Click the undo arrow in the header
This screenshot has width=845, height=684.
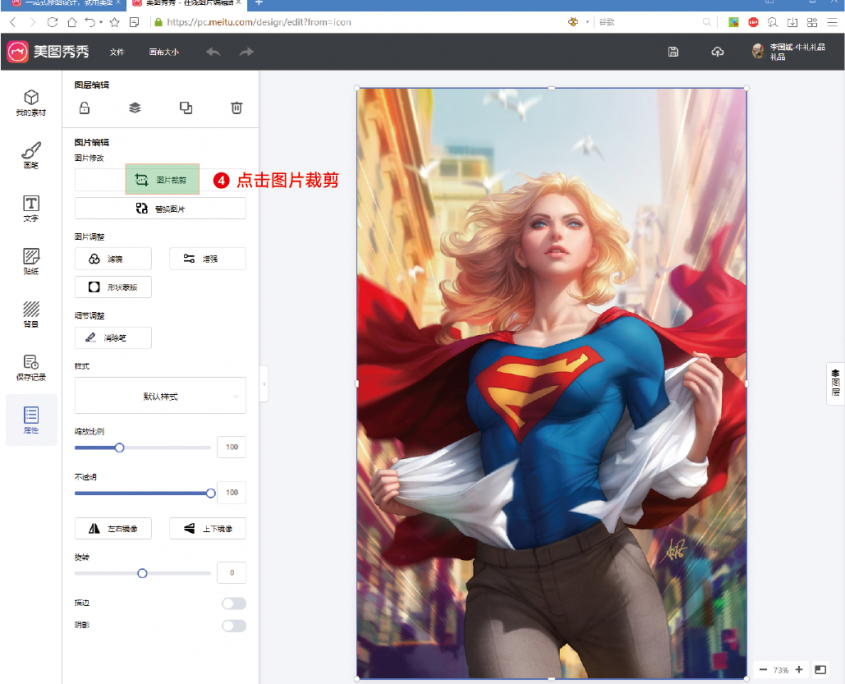click(213, 52)
